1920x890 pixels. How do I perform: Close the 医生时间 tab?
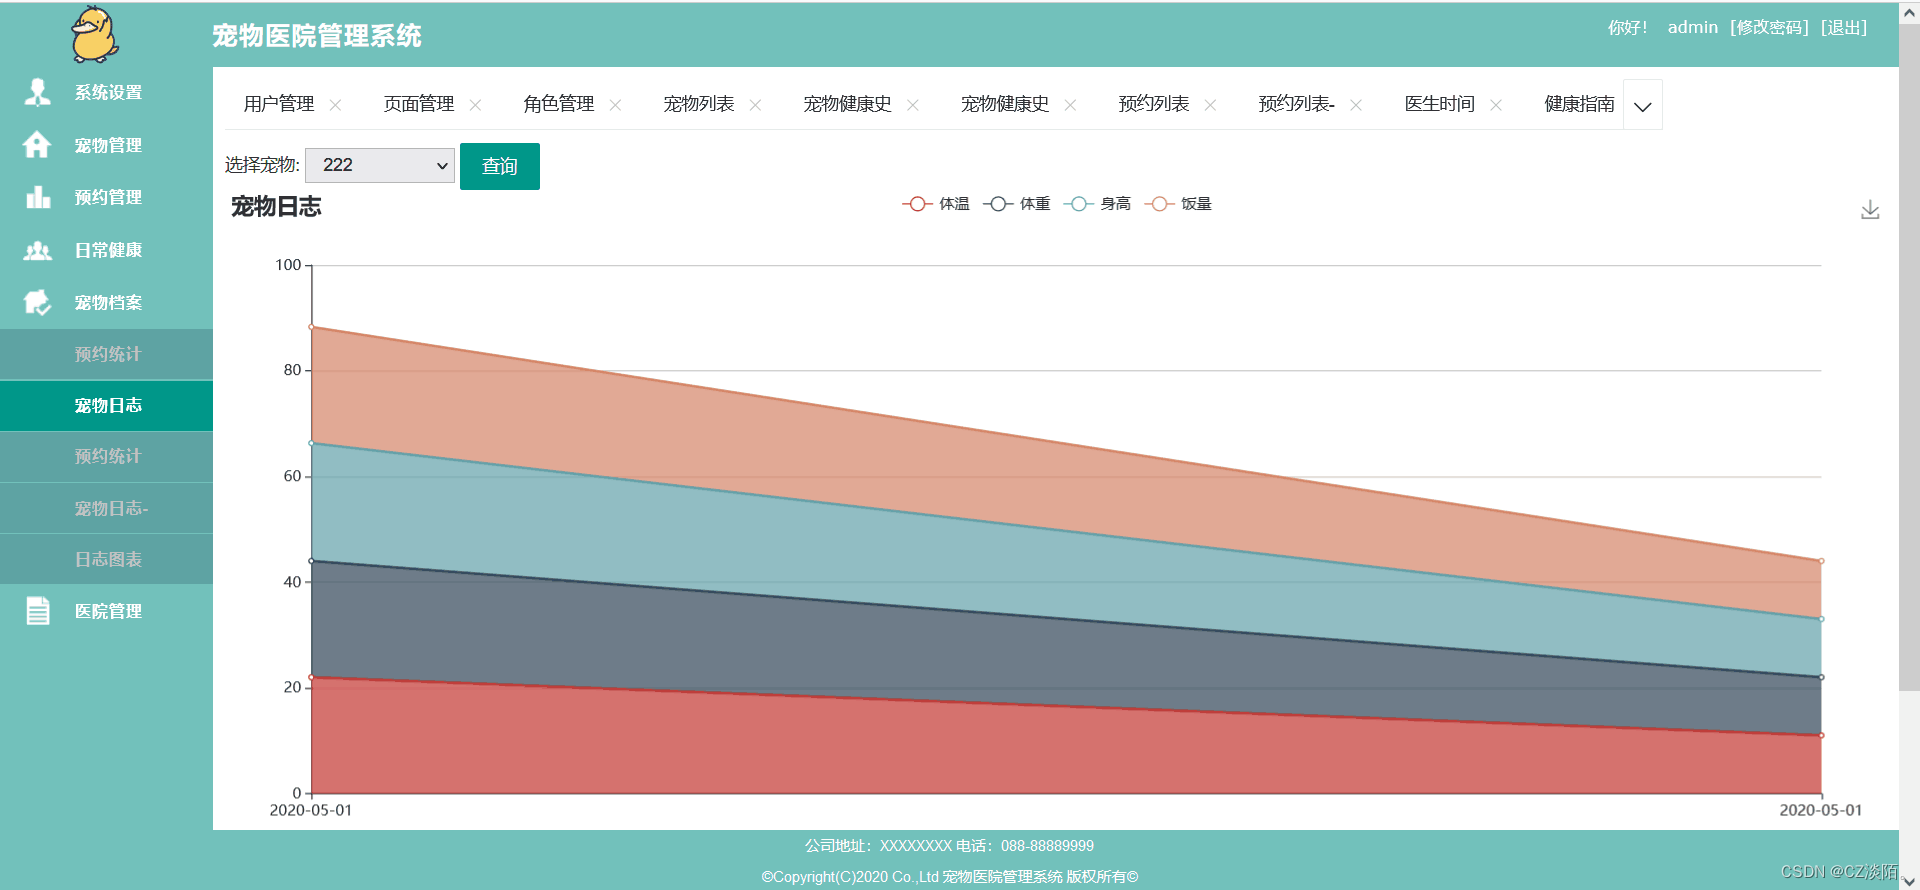[x=1495, y=105]
